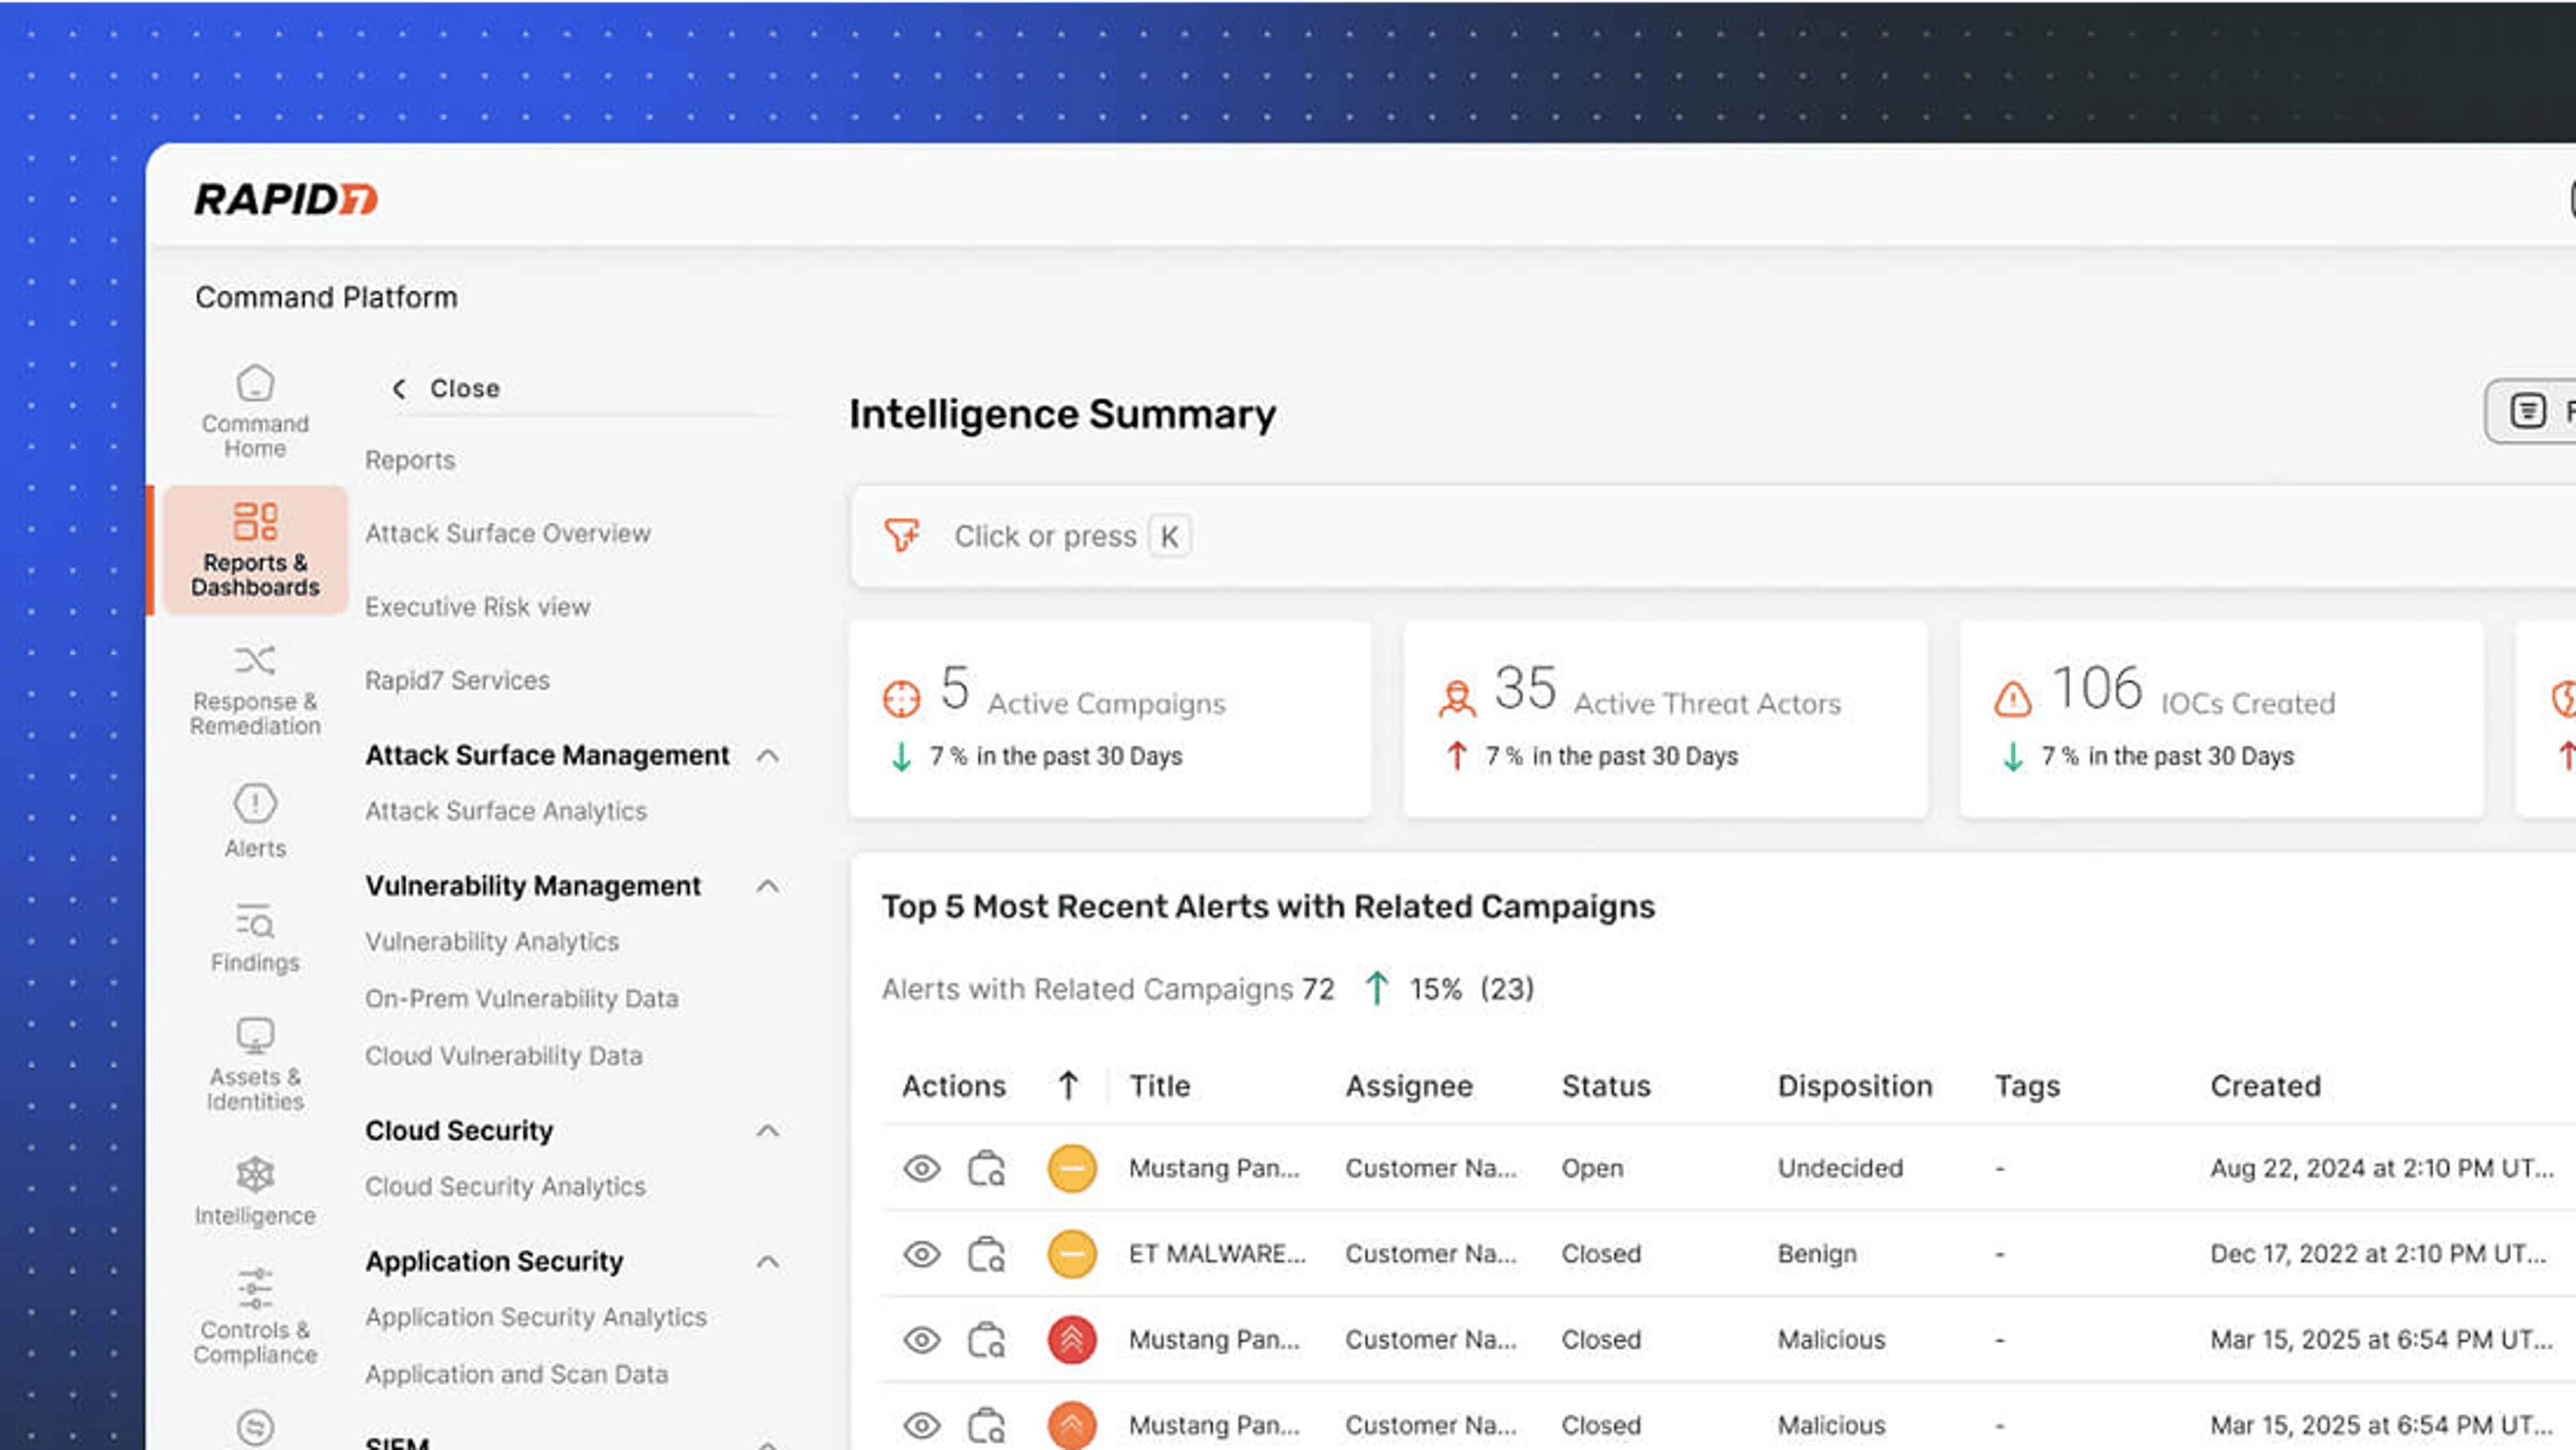Image resolution: width=2576 pixels, height=1450 pixels.
Task: Open Cloud Security Analytics link
Action: [505, 1186]
